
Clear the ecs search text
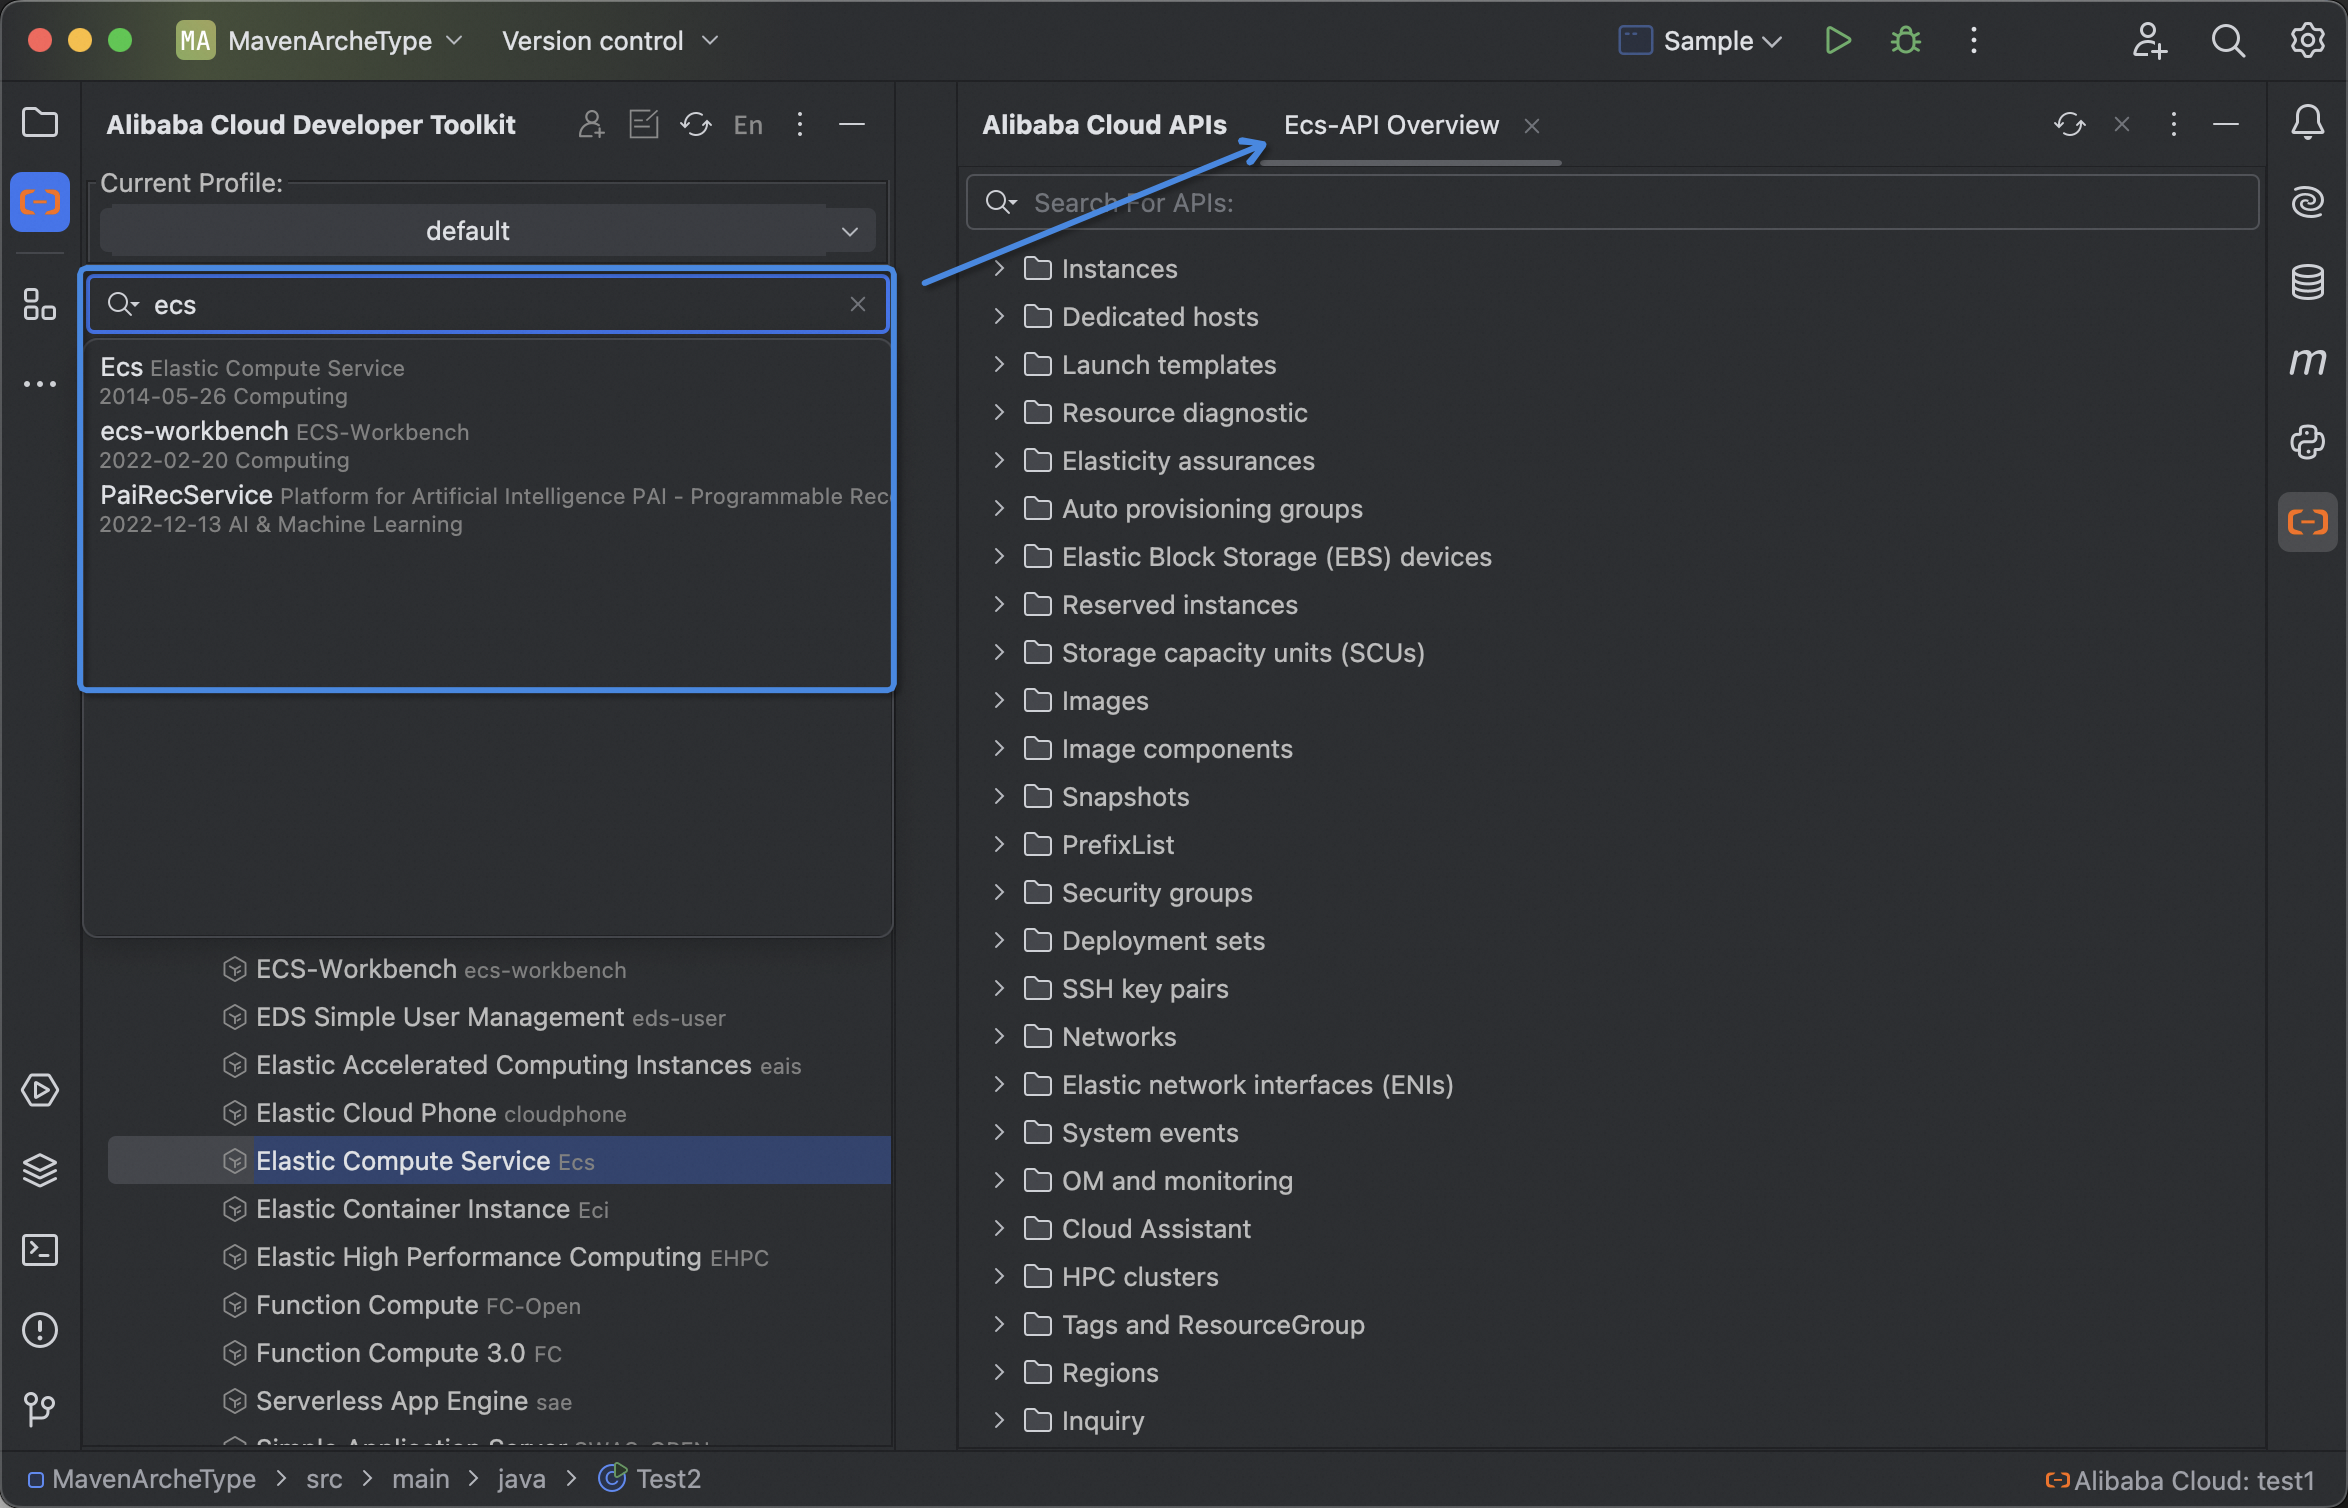coord(858,304)
